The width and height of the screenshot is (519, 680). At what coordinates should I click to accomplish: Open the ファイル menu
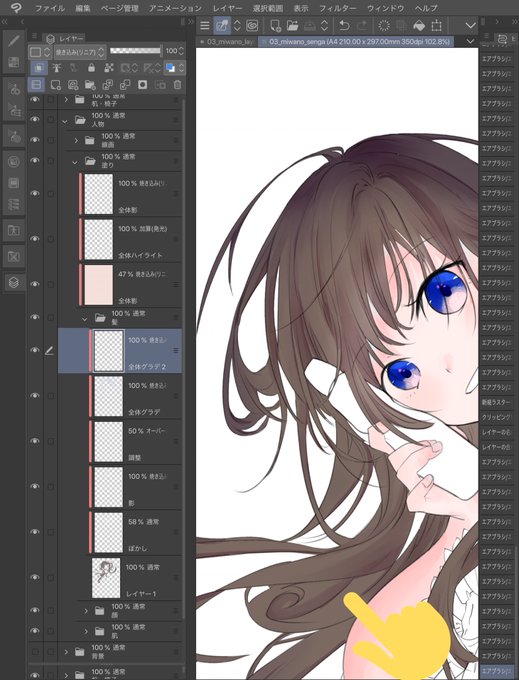(50, 8)
